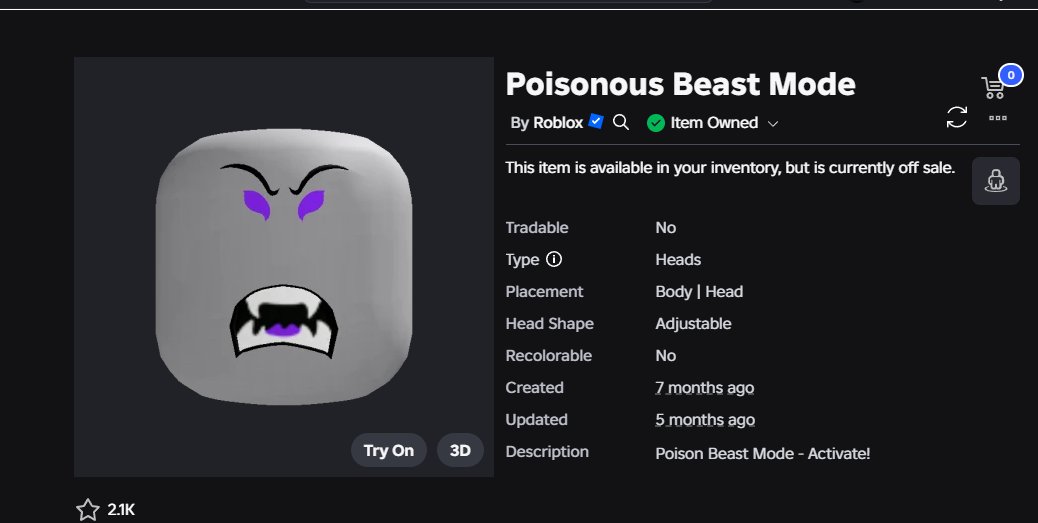This screenshot has height=523, width=1038.
Task: Click the Item Owned label
Action: pyautogui.click(x=714, y=122)
